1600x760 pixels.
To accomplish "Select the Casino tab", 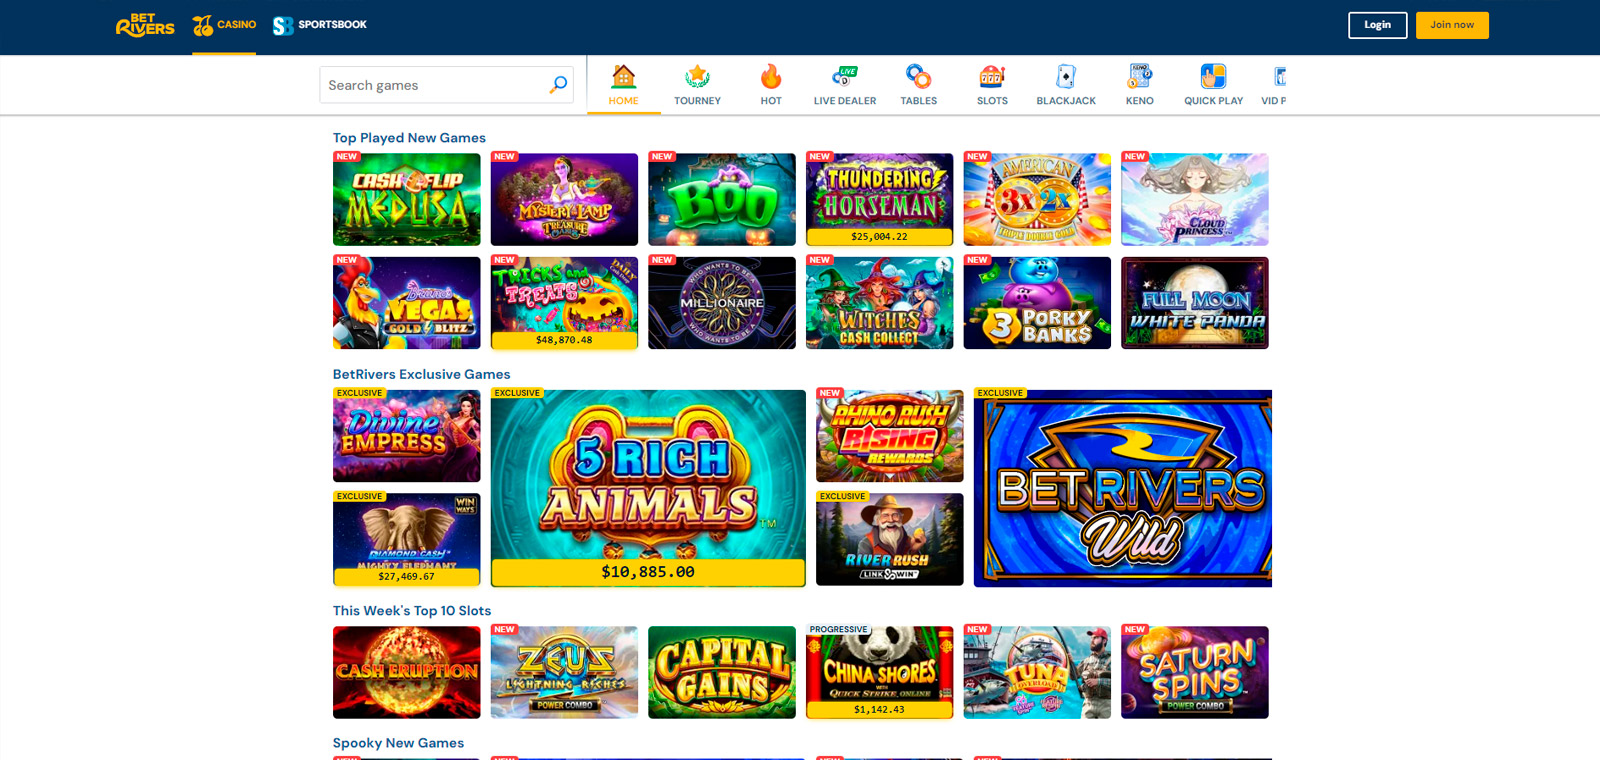I will pyautogui.click(x=224, y=25).
